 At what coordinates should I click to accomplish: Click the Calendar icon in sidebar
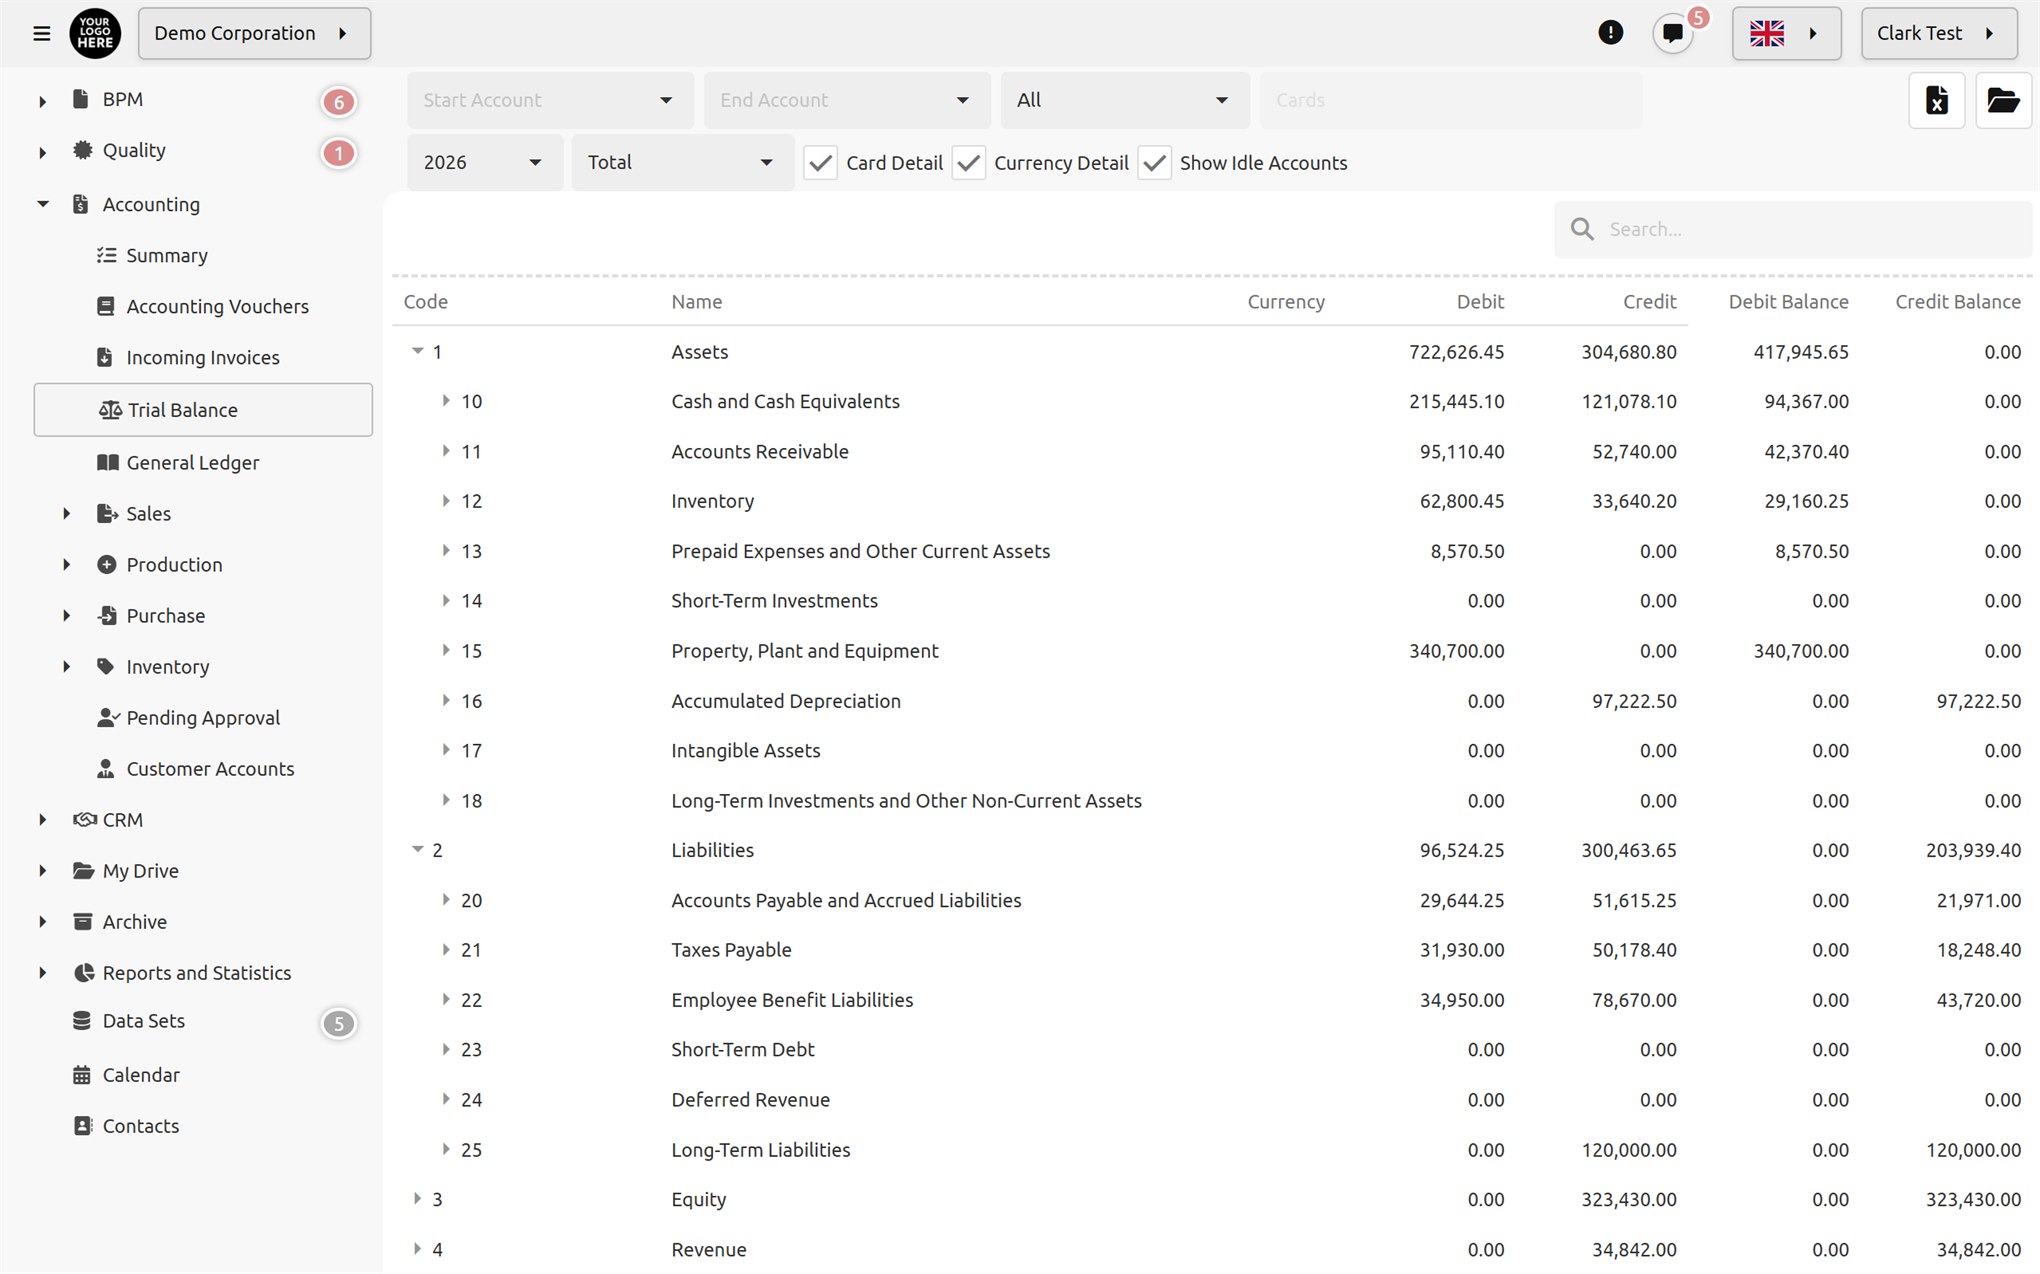(82, 1075)
